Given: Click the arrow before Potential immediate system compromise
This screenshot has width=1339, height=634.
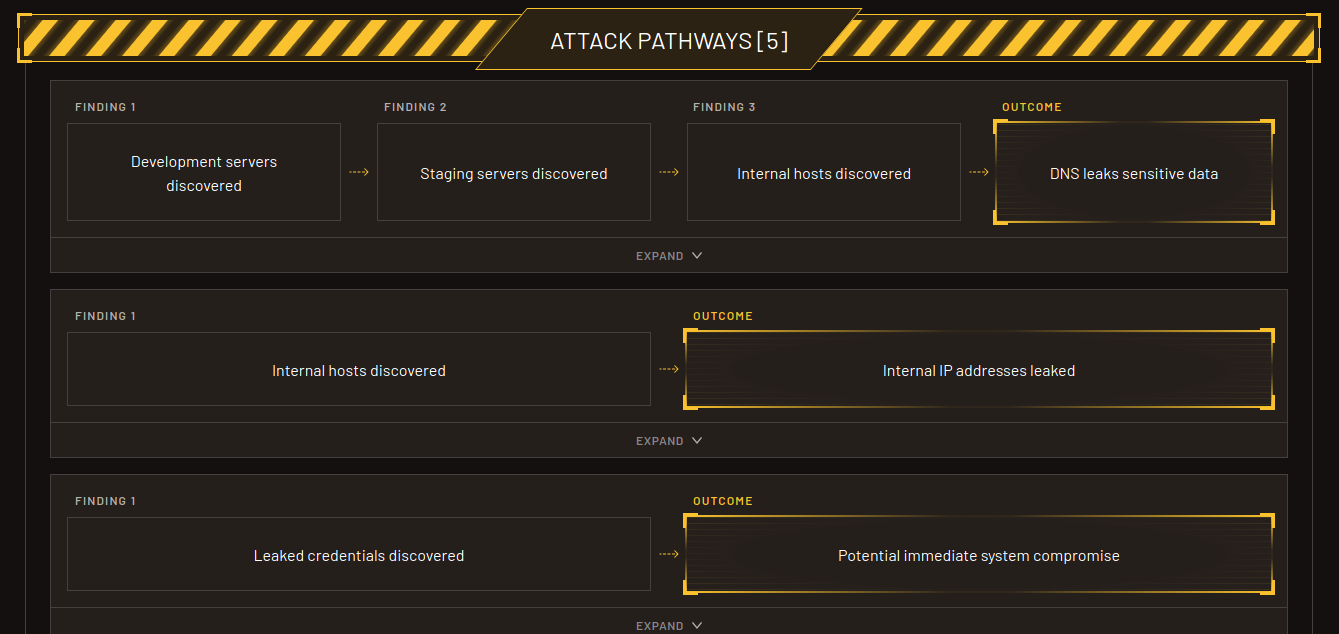Looking at the screenshot, I should (x=668, y=554).
